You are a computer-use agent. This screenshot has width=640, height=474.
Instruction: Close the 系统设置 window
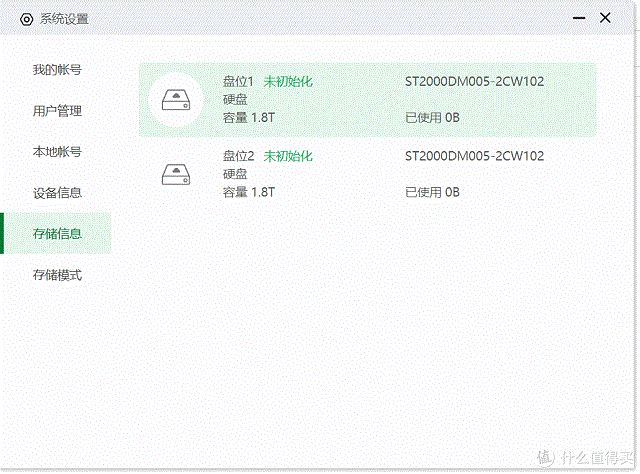pos(605,18)
